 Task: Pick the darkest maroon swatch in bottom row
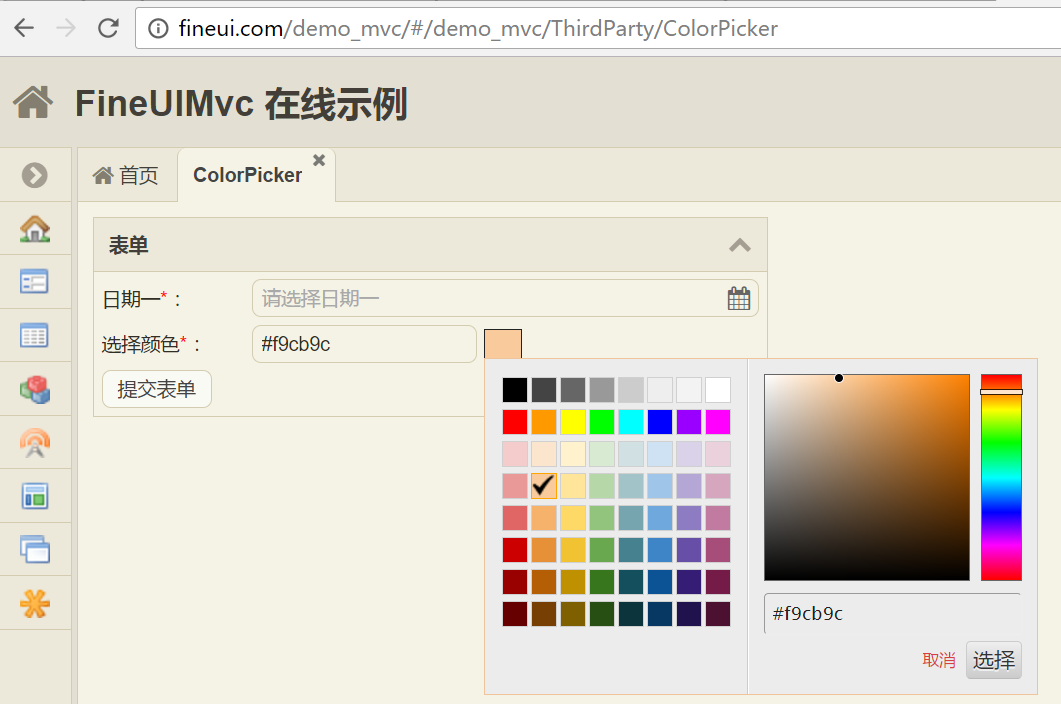tap(515, 614)
